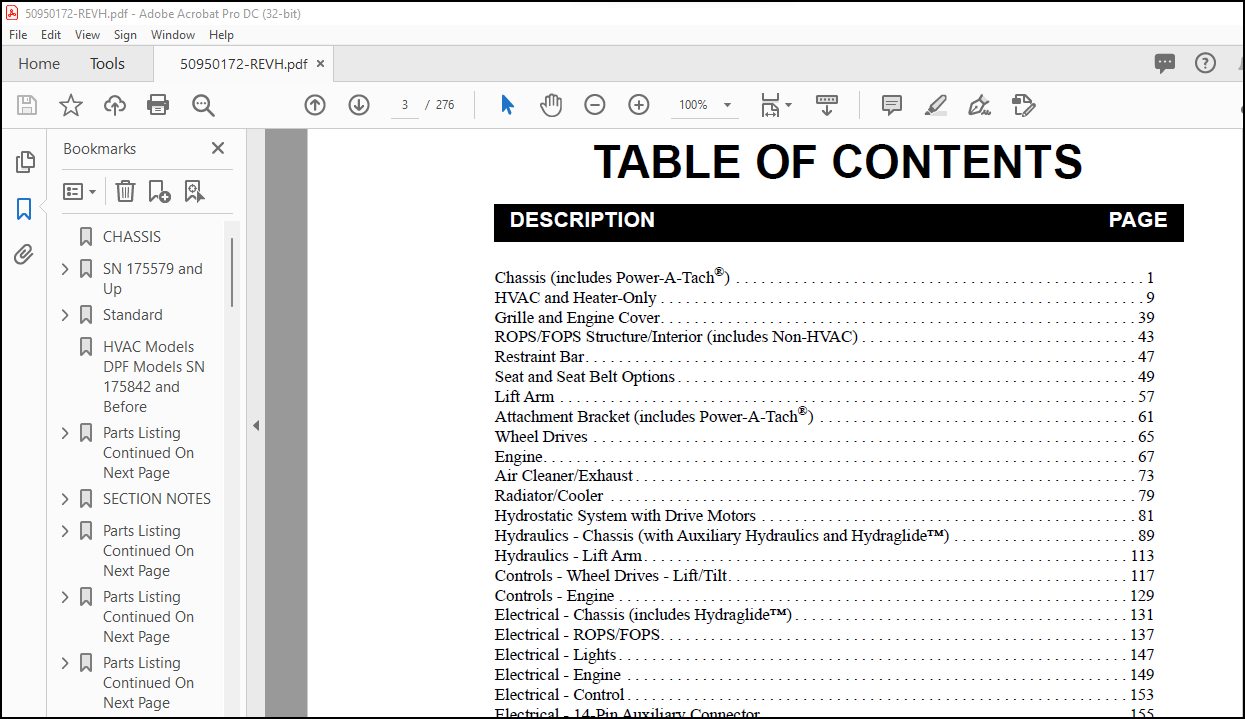The width and height of the screenshot is (1245, 719).
Task: Zoom out with minus button
Action: coord(595,105)
